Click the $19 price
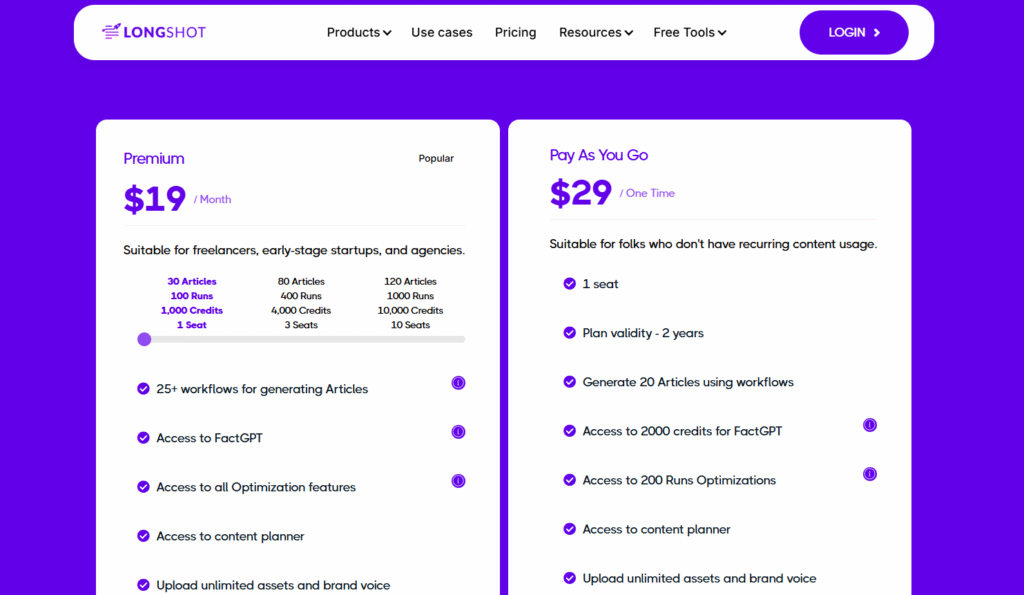The width and height of the screenshot is (1024, 595). coord(155,199)
